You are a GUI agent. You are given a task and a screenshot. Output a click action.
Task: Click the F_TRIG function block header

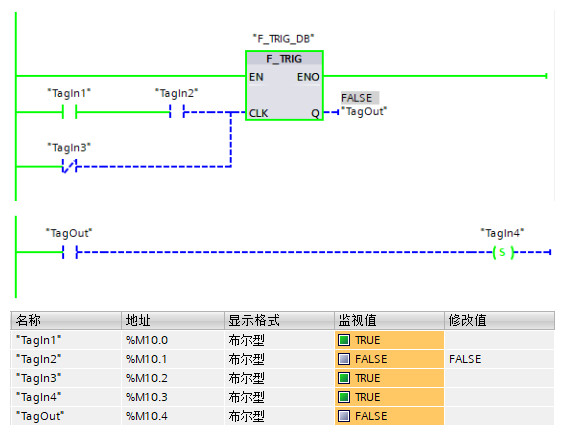(284, 59)
